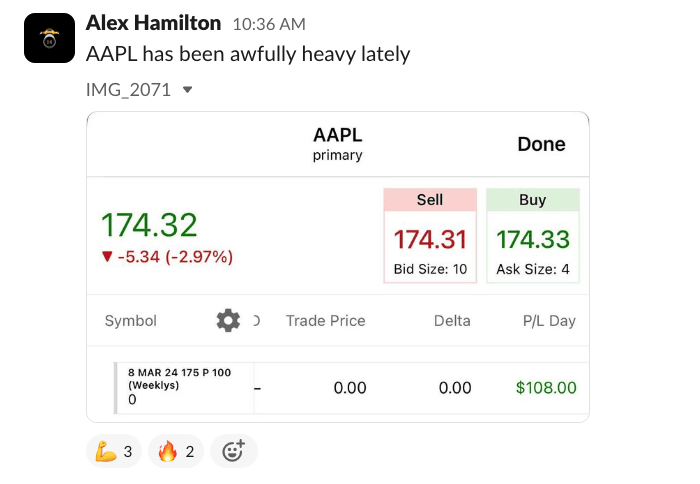The image size is (700, 484).
Task: Toggle the fire emoji reaction
Action: [x=177, y=451]
